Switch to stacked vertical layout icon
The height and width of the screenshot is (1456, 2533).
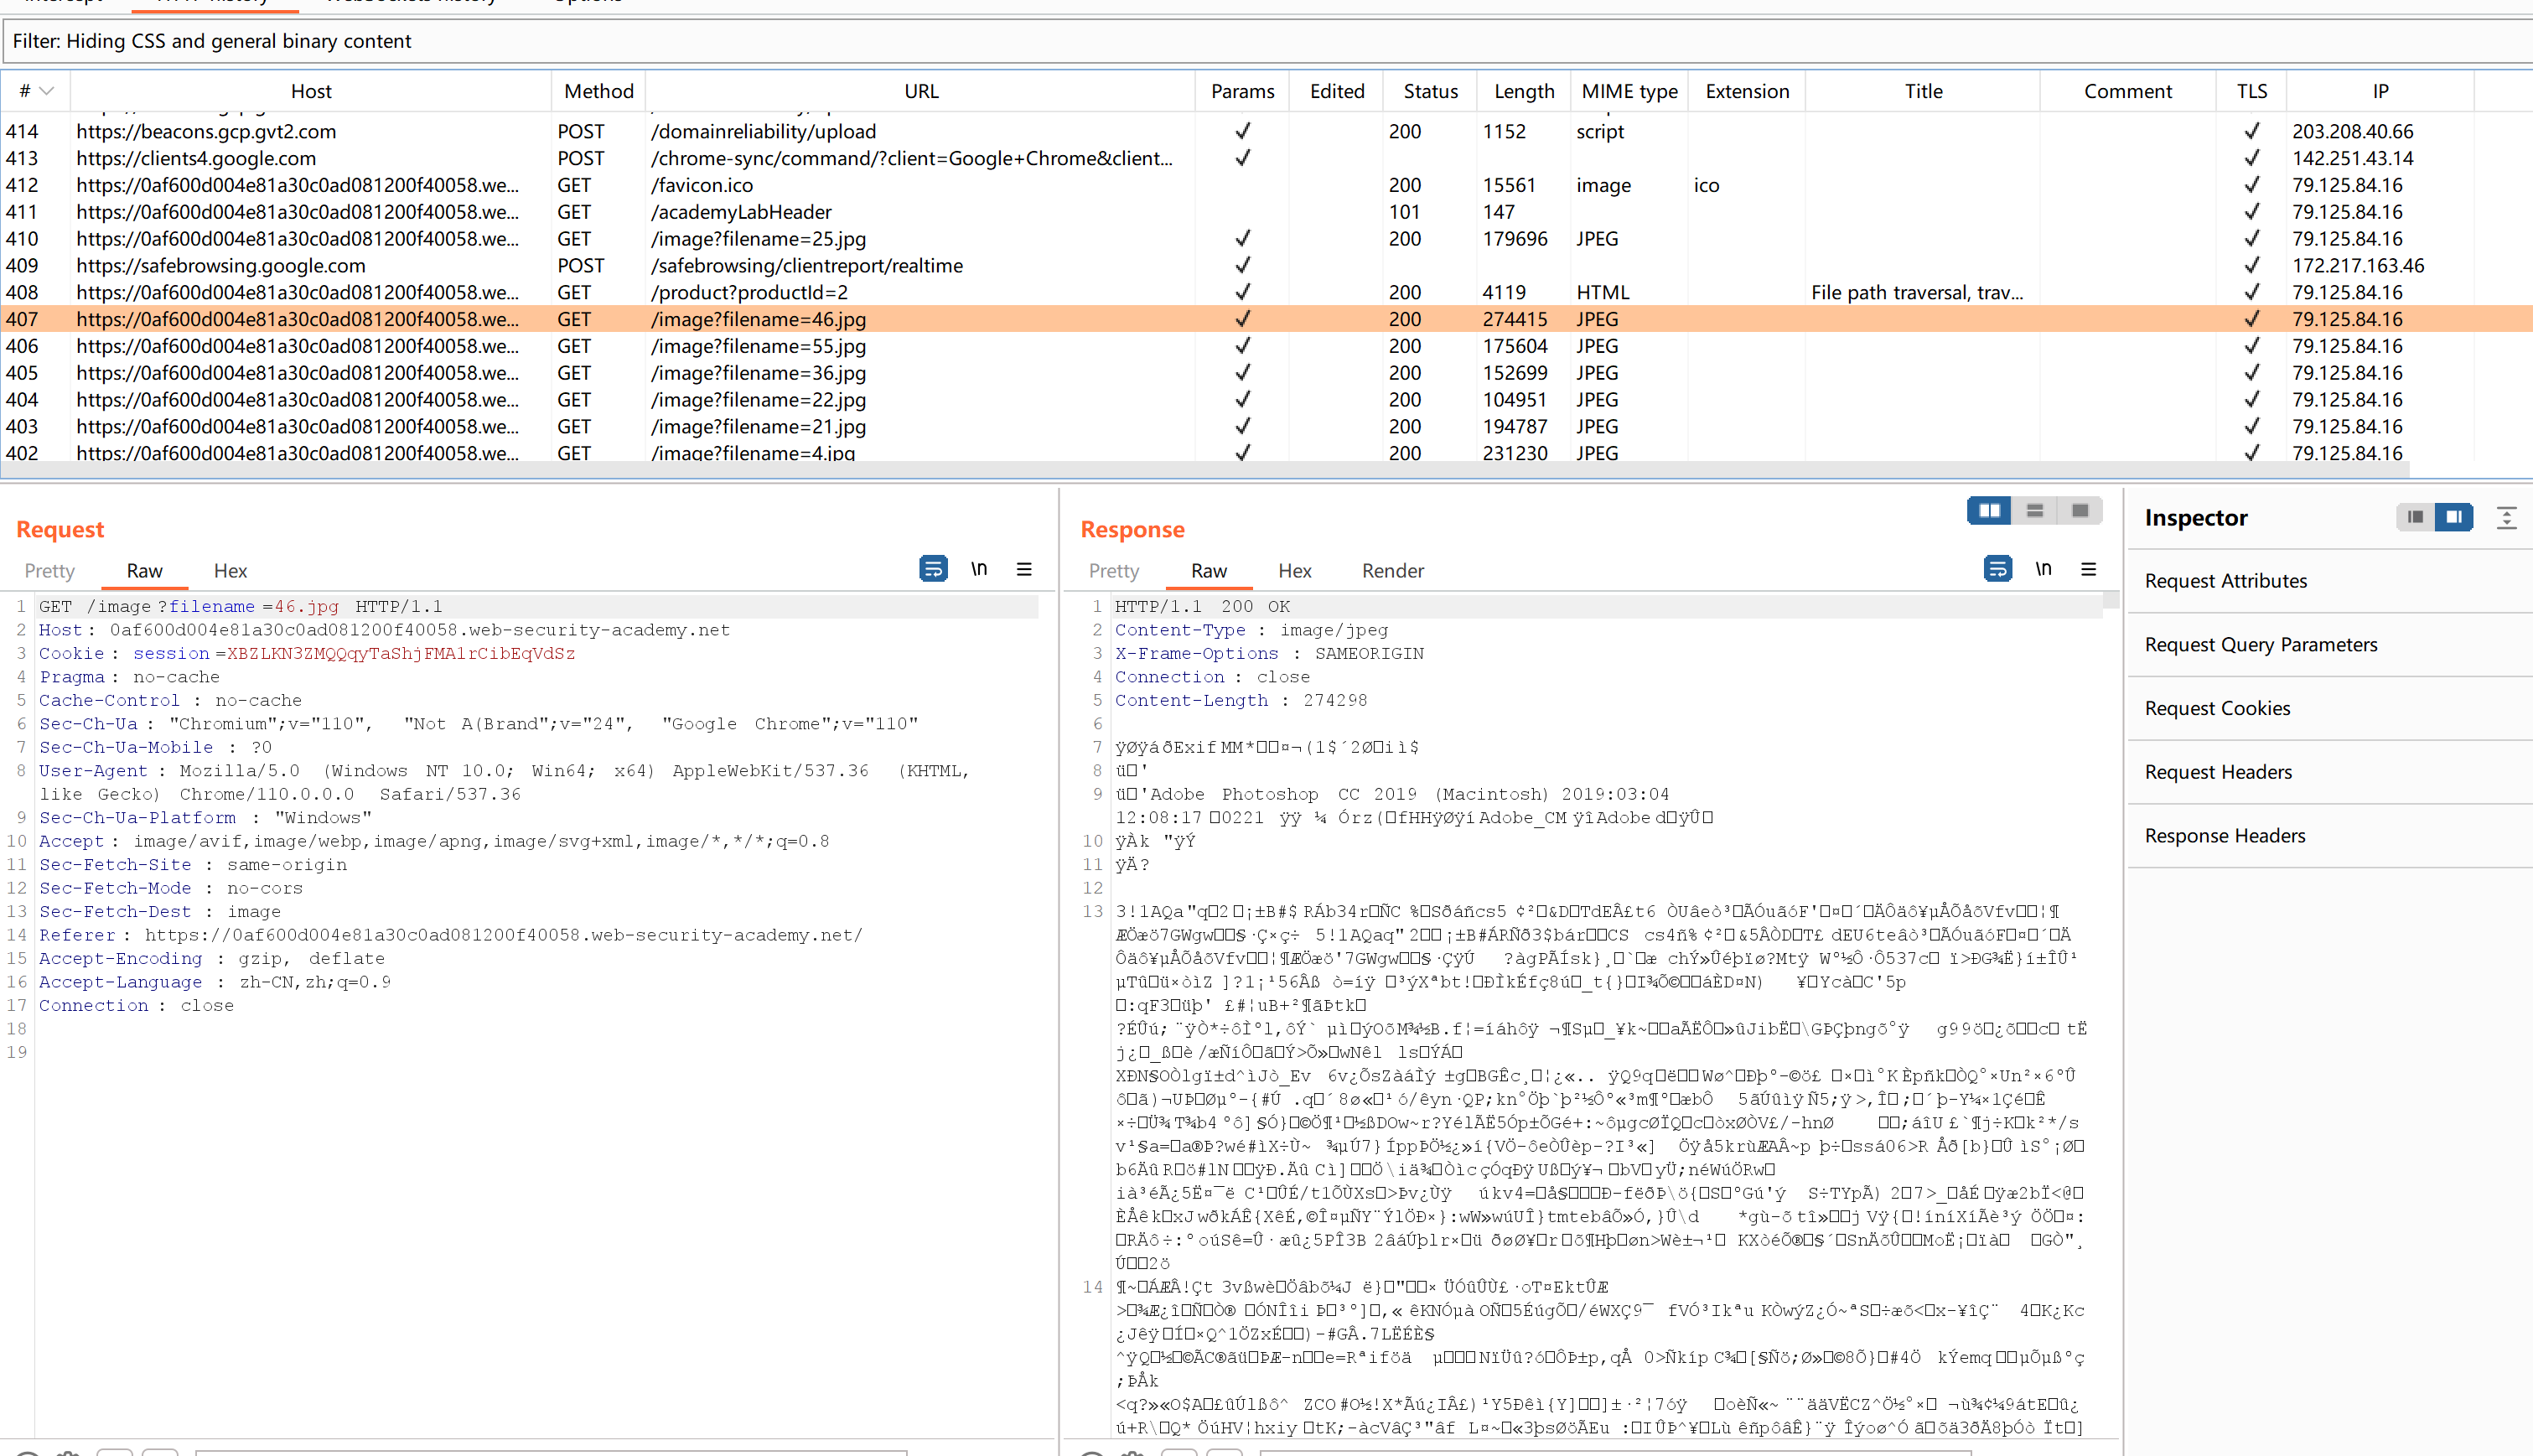point(2034,511)
